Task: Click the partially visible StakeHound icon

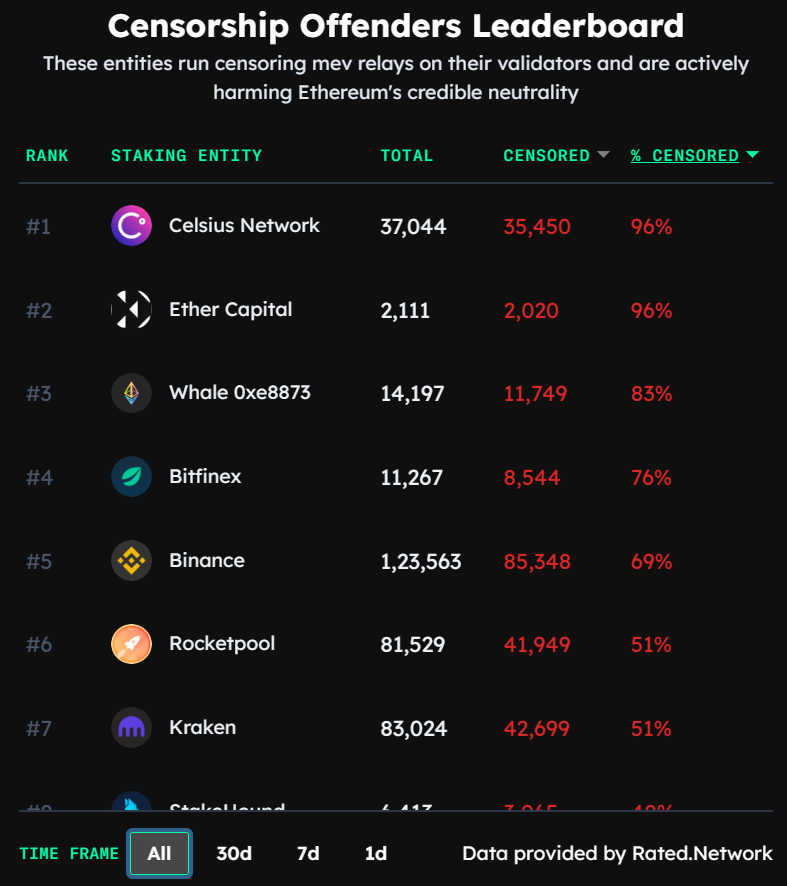Action: click(131, 803)
